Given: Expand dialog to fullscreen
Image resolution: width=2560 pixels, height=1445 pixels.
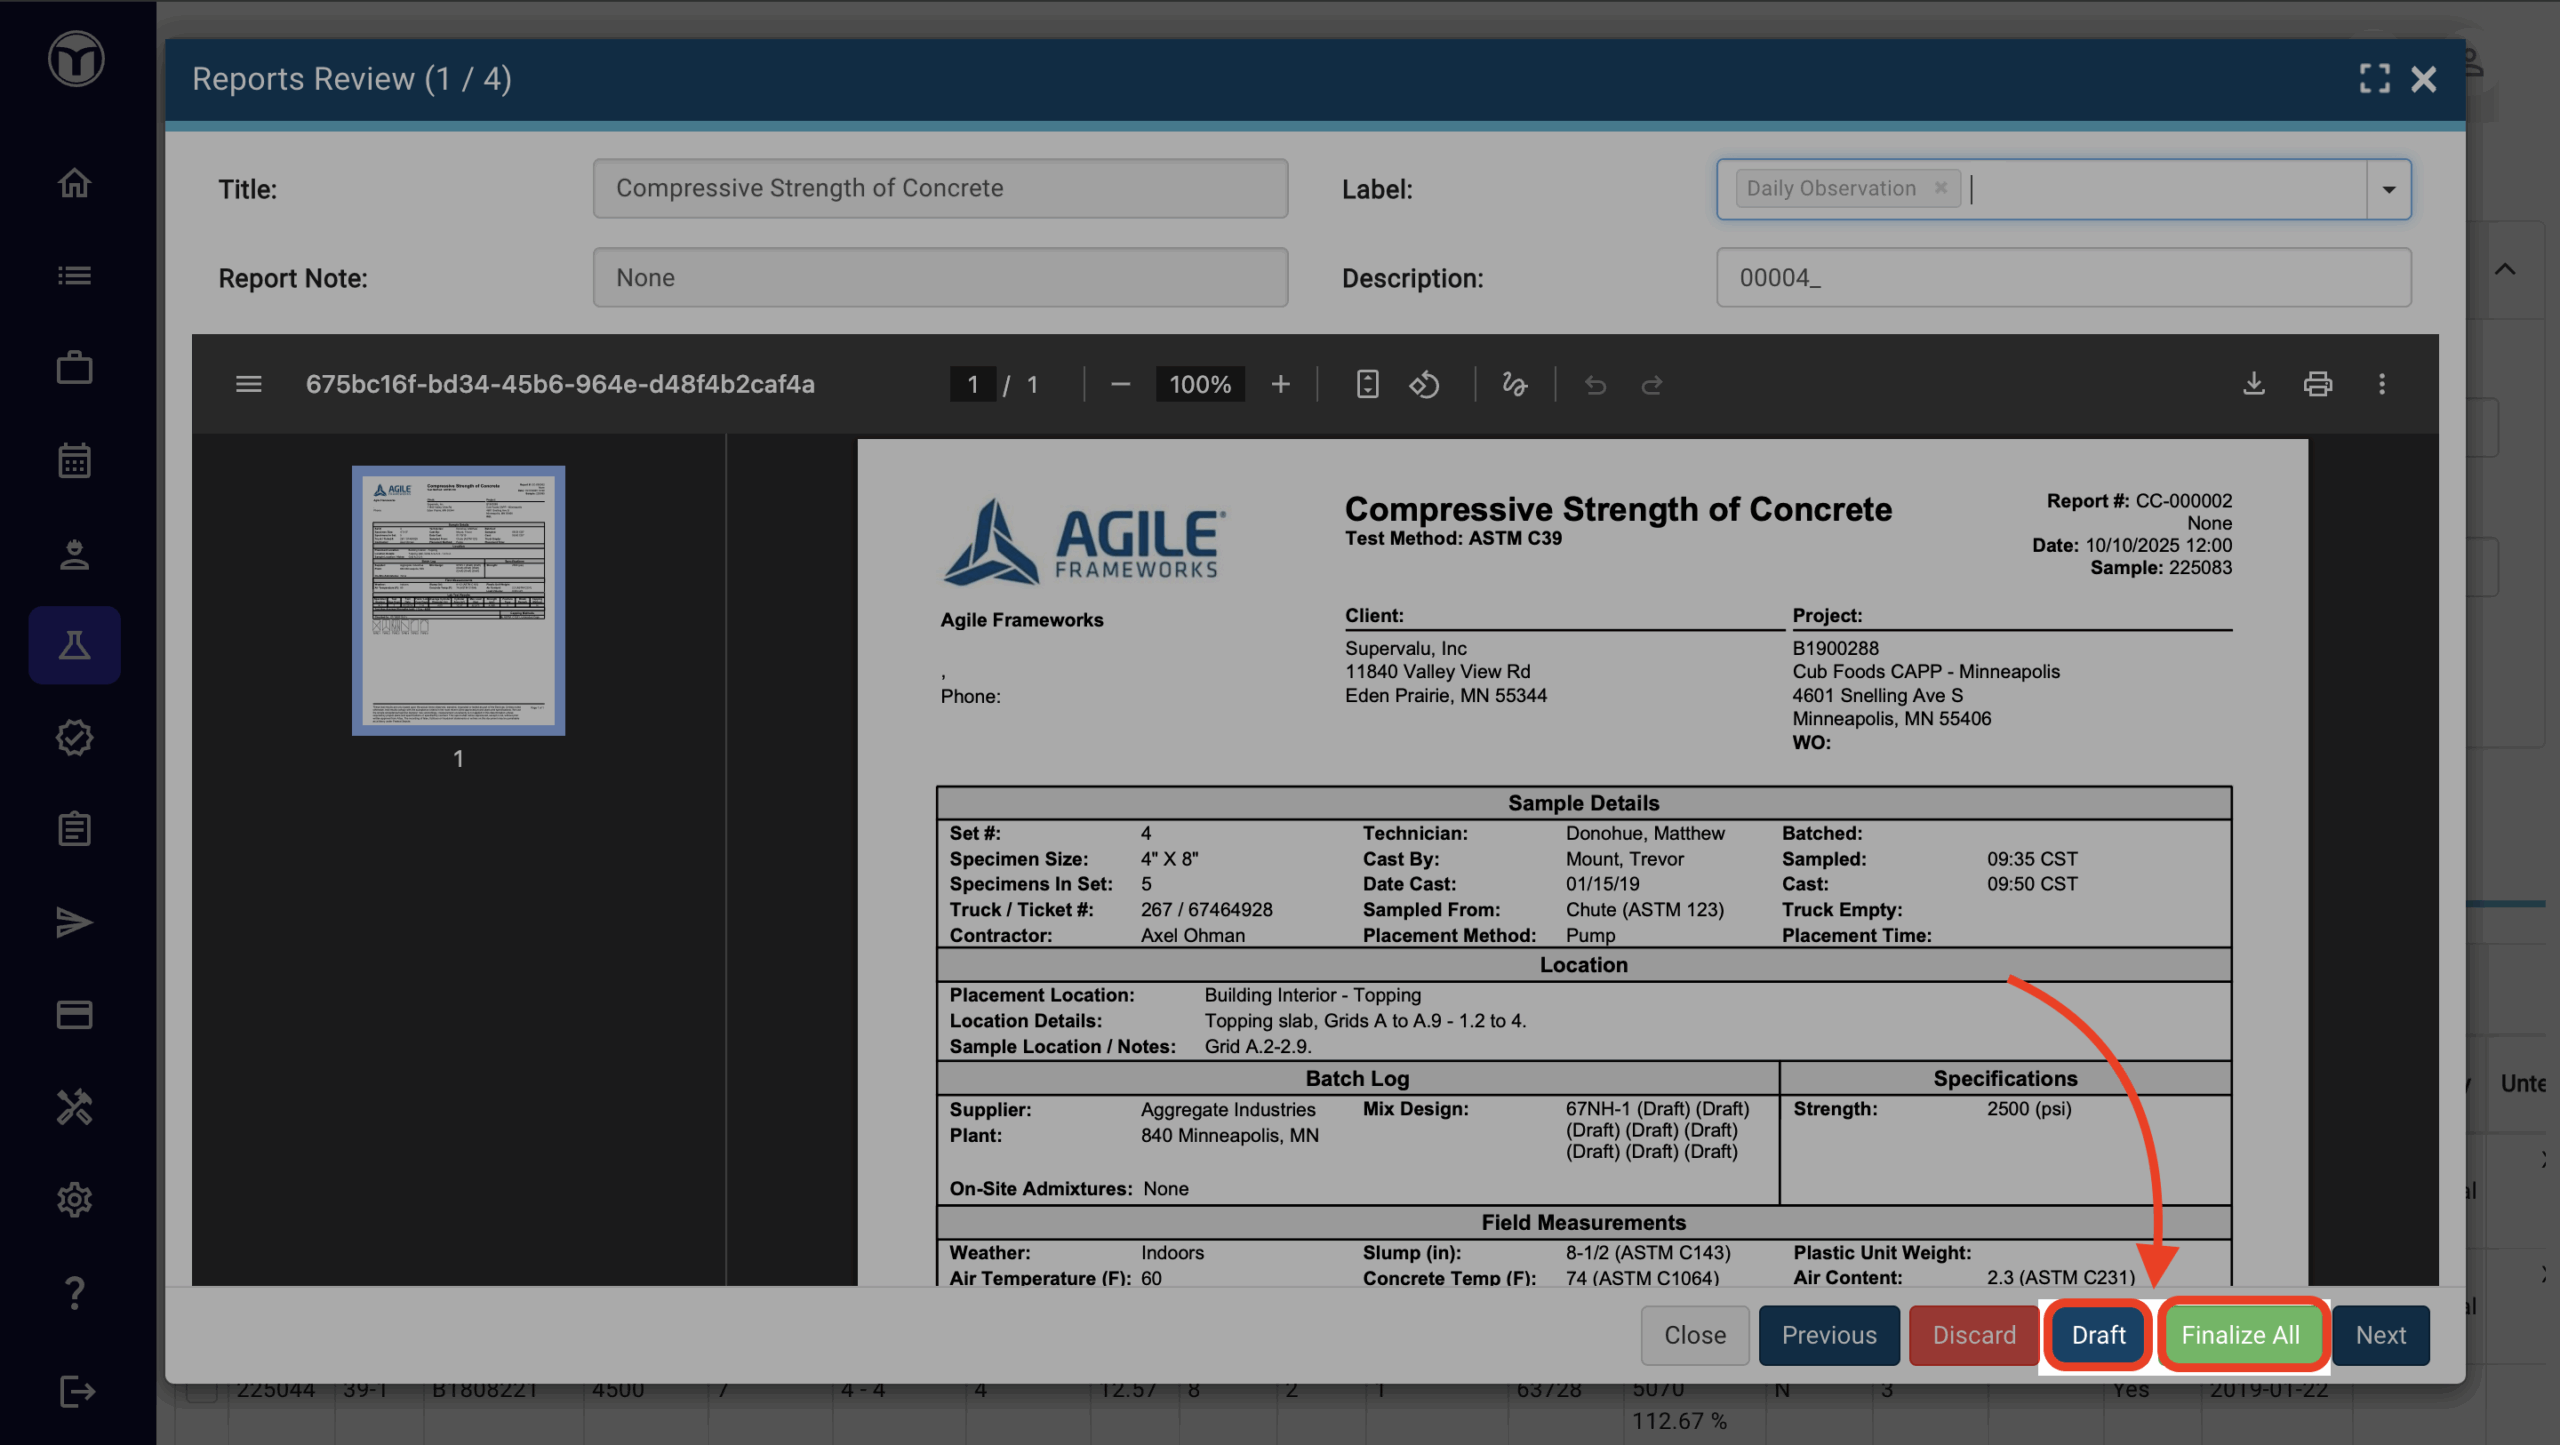Looking at the screenshot, I should (x=2374, y=79).
